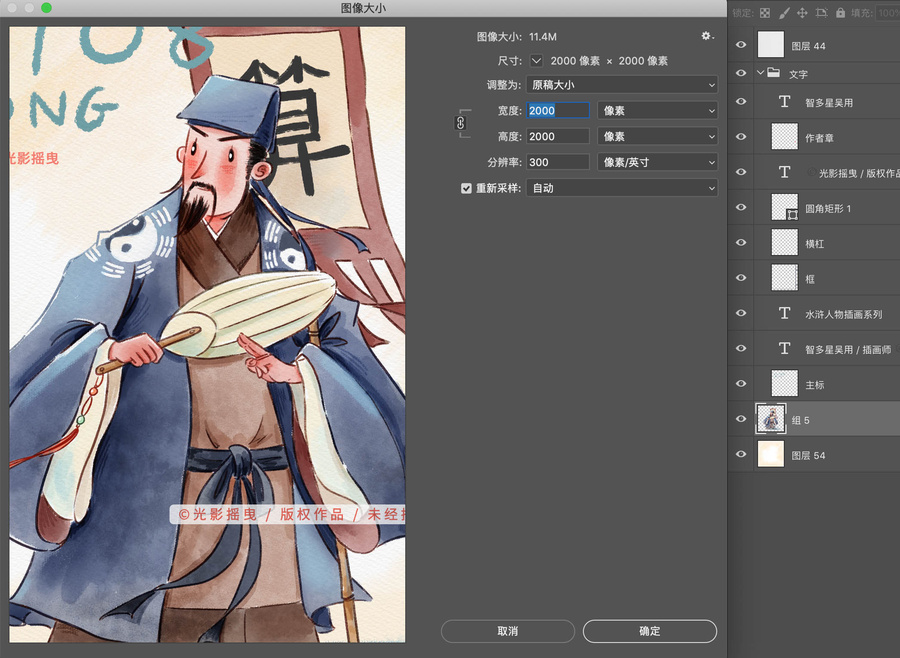Open the 高度 unit dropdown

(x=657, y=136)
